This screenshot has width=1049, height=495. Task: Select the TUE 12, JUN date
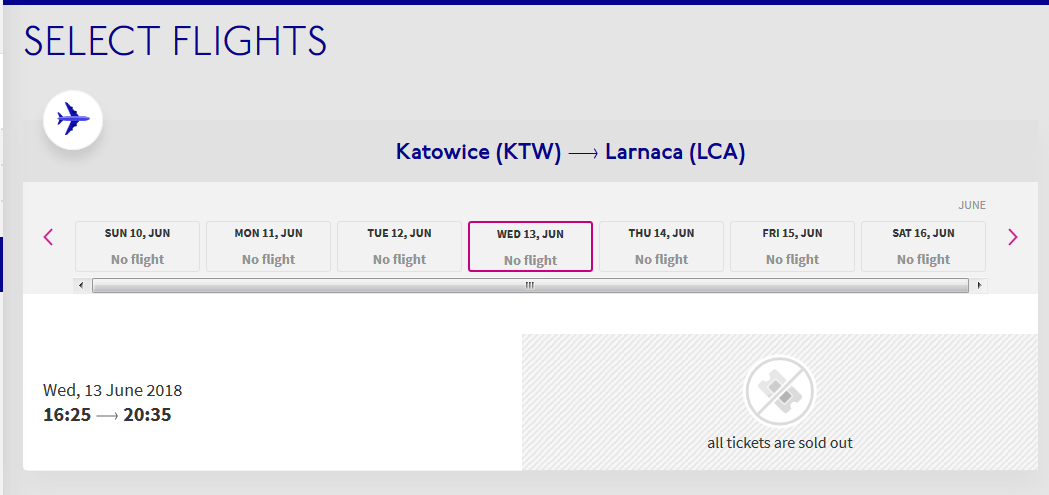pyautogui.click(x=399, y=246)
